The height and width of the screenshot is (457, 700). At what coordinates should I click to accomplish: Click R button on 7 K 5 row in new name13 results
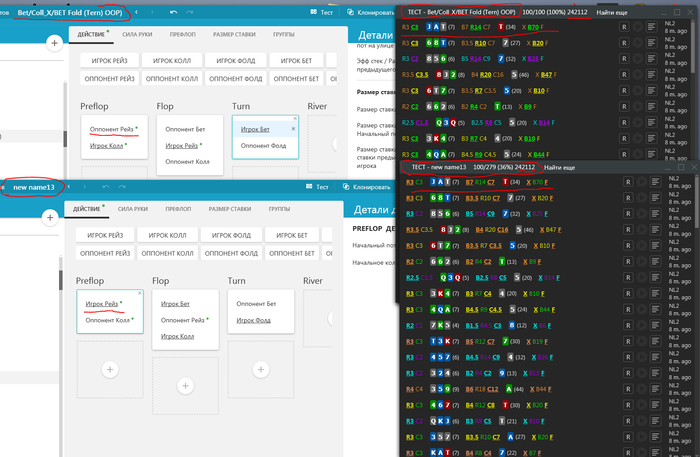pyautogui.click(x=628, y=325)
